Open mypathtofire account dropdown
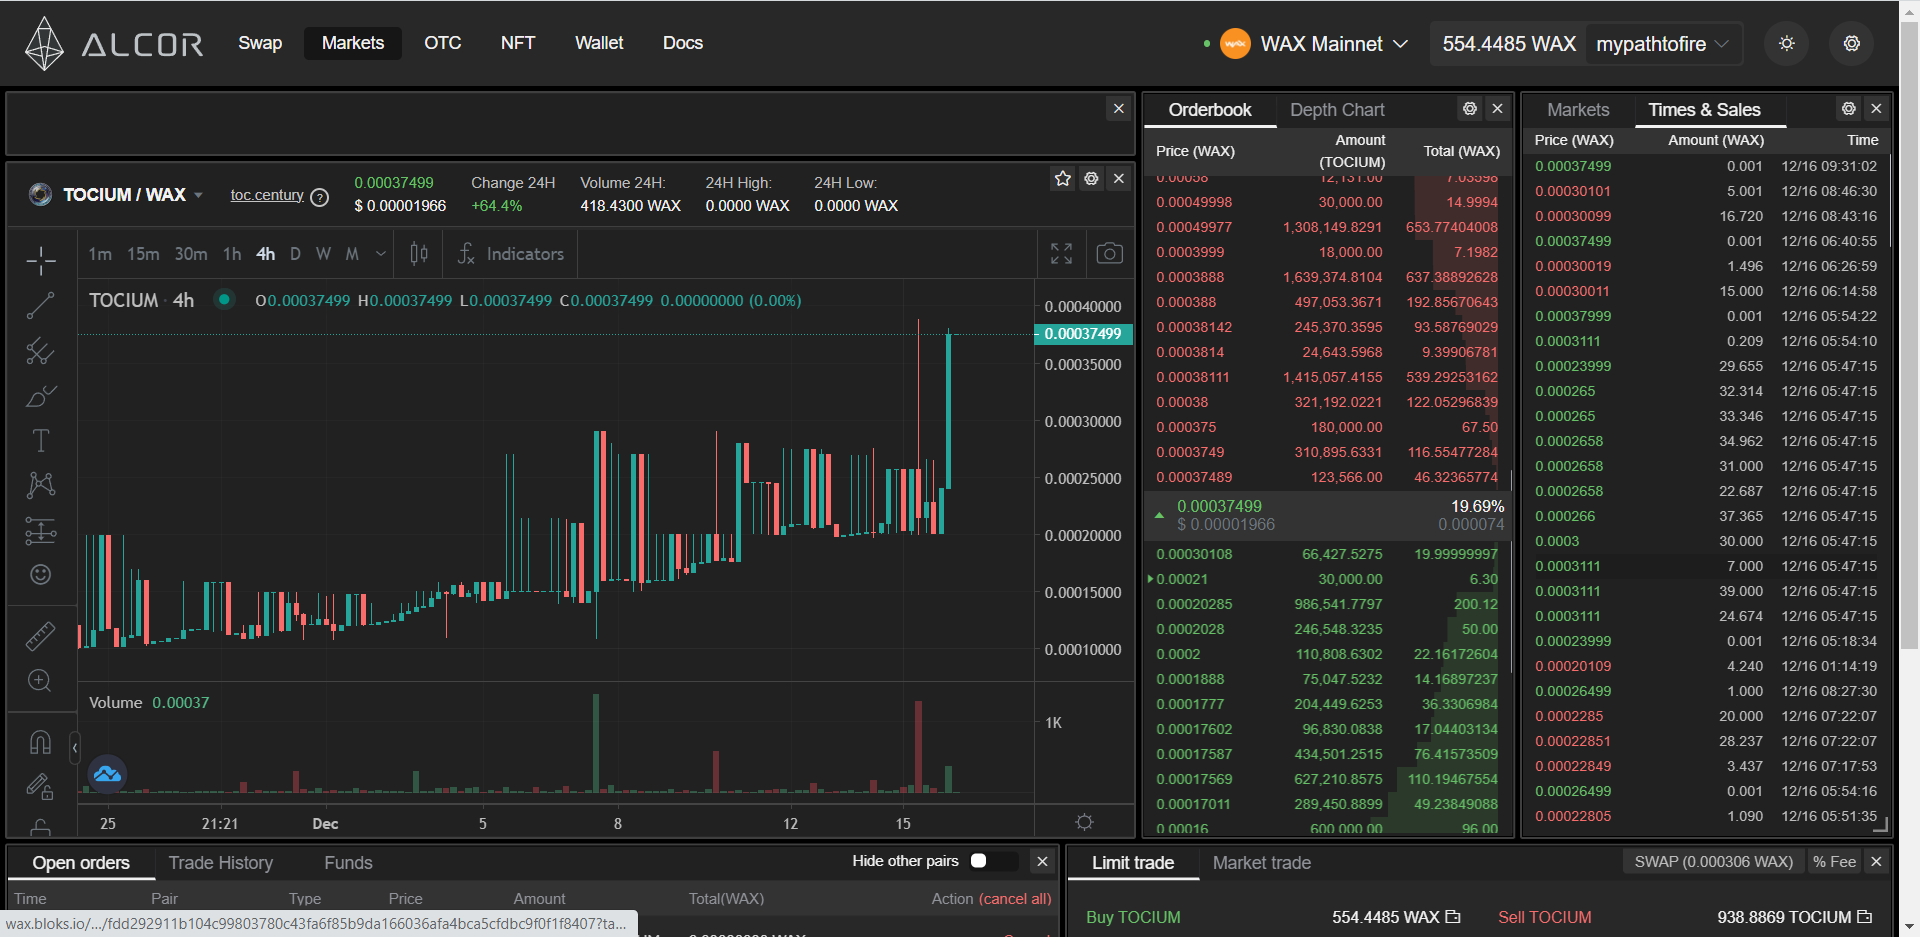1920x937 pixels. click(1662, 44)
